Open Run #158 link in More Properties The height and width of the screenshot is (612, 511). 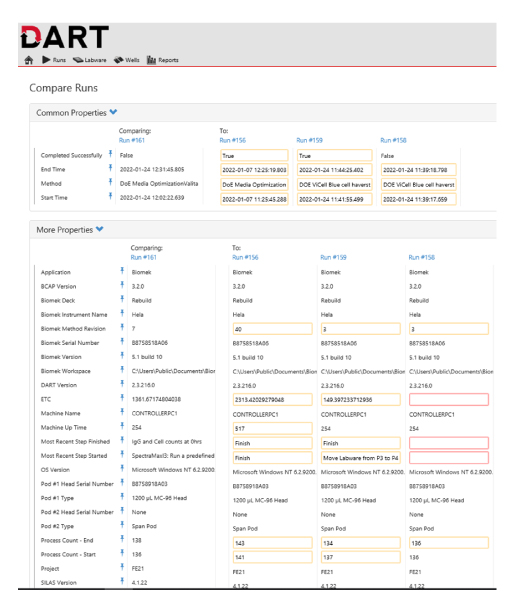(x=422, y=257)
